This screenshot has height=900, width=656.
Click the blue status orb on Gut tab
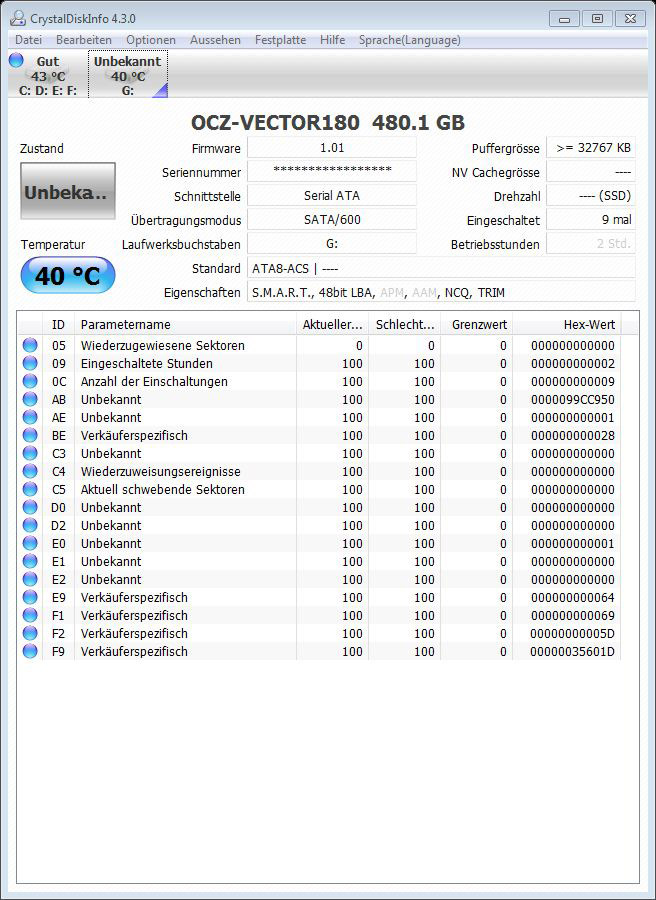16,60
